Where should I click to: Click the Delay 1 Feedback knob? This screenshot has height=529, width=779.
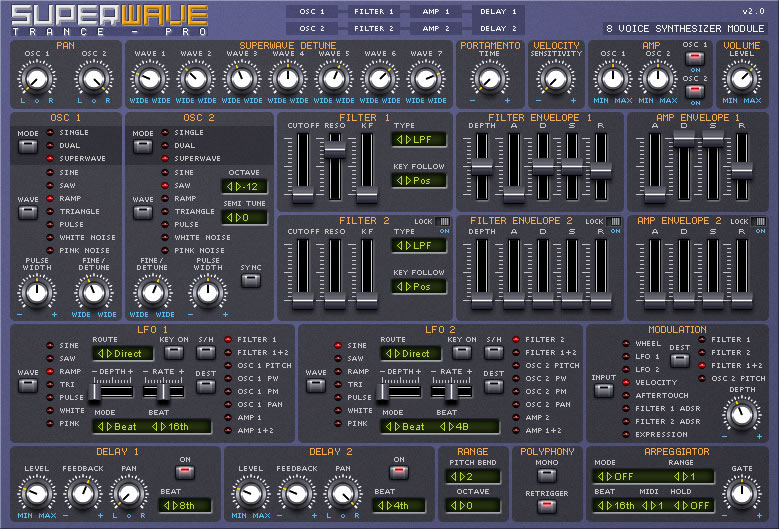click(83, 493)
